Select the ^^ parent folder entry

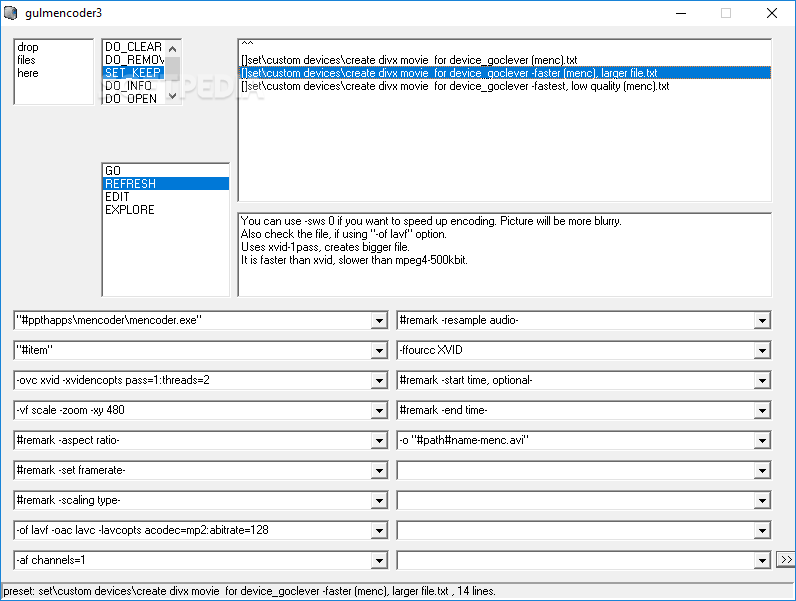click(x=505, y=47)
